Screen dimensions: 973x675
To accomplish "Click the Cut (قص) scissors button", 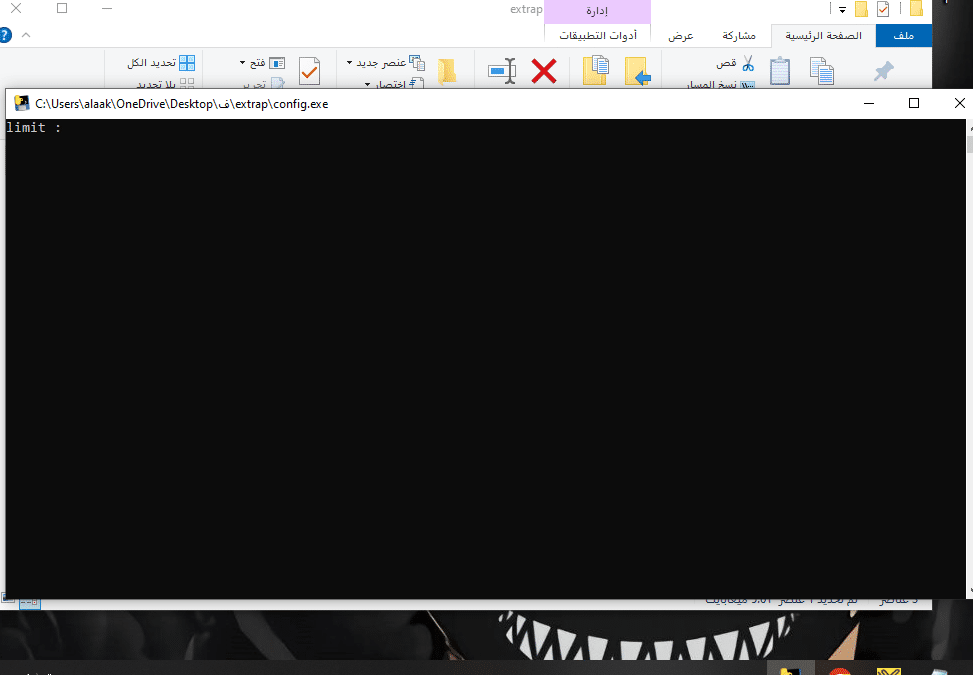I will click(736, 63).
